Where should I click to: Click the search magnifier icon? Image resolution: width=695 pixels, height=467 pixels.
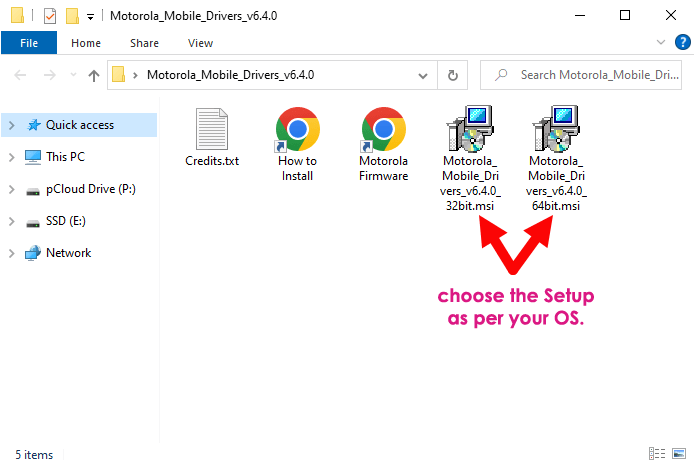(x=501, y=75)
